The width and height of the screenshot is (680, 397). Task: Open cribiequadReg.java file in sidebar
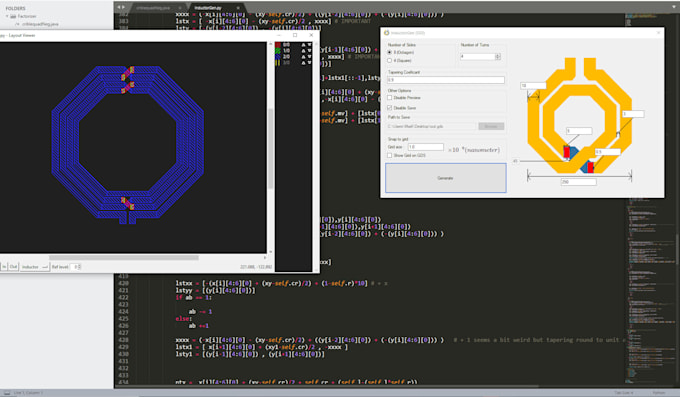coord(40,24)
